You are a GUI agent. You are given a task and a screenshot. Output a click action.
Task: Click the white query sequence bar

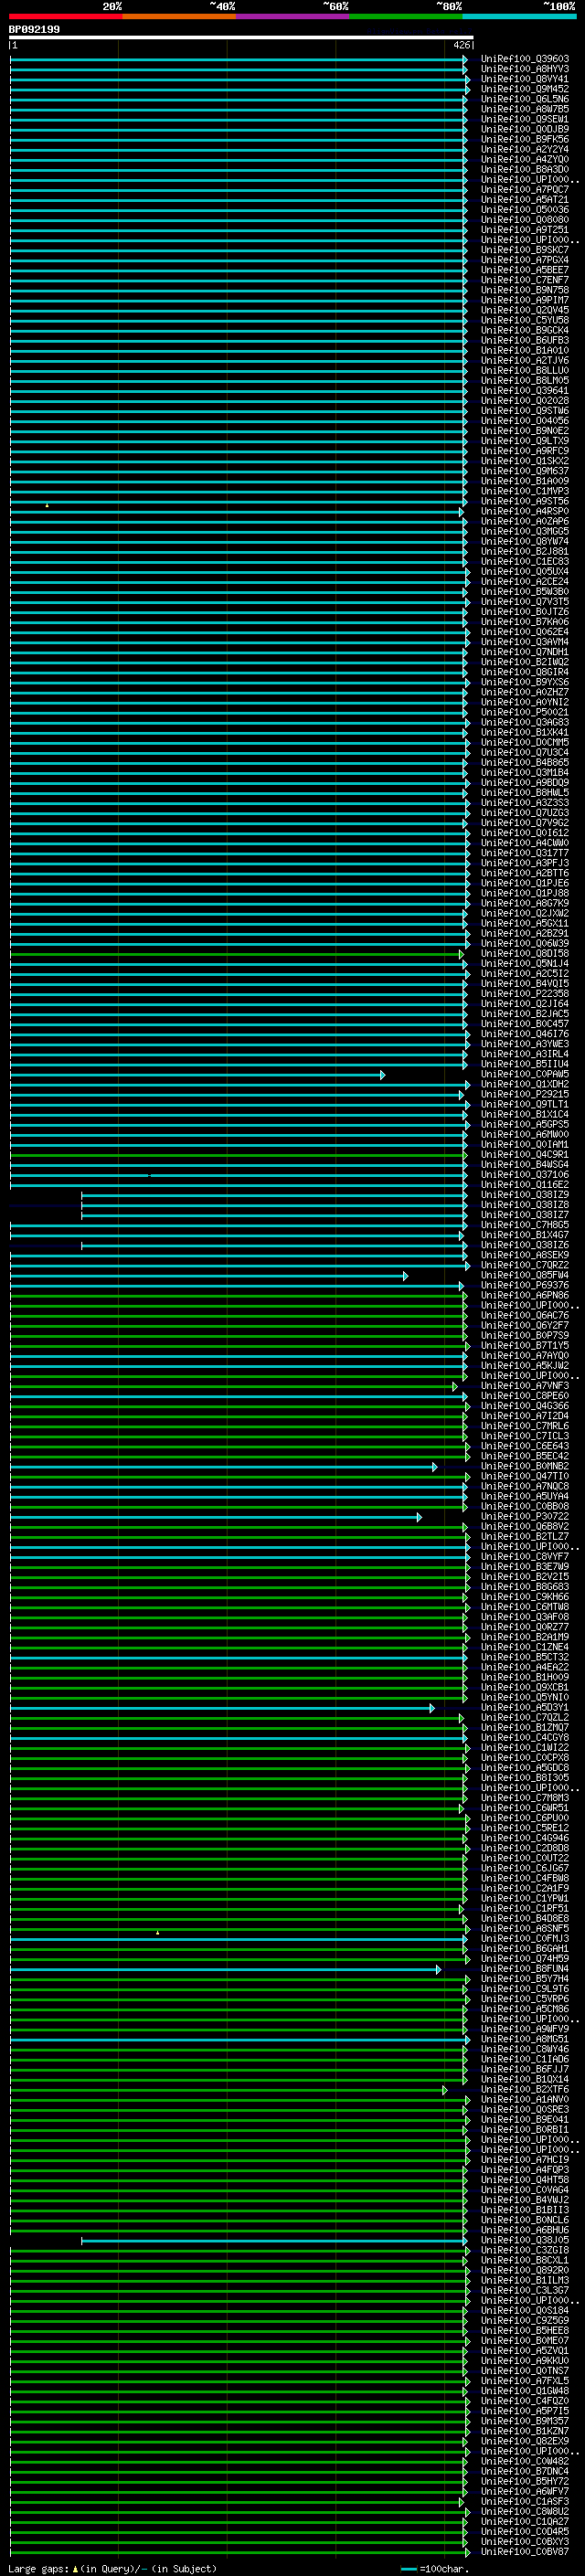(241, 38)
